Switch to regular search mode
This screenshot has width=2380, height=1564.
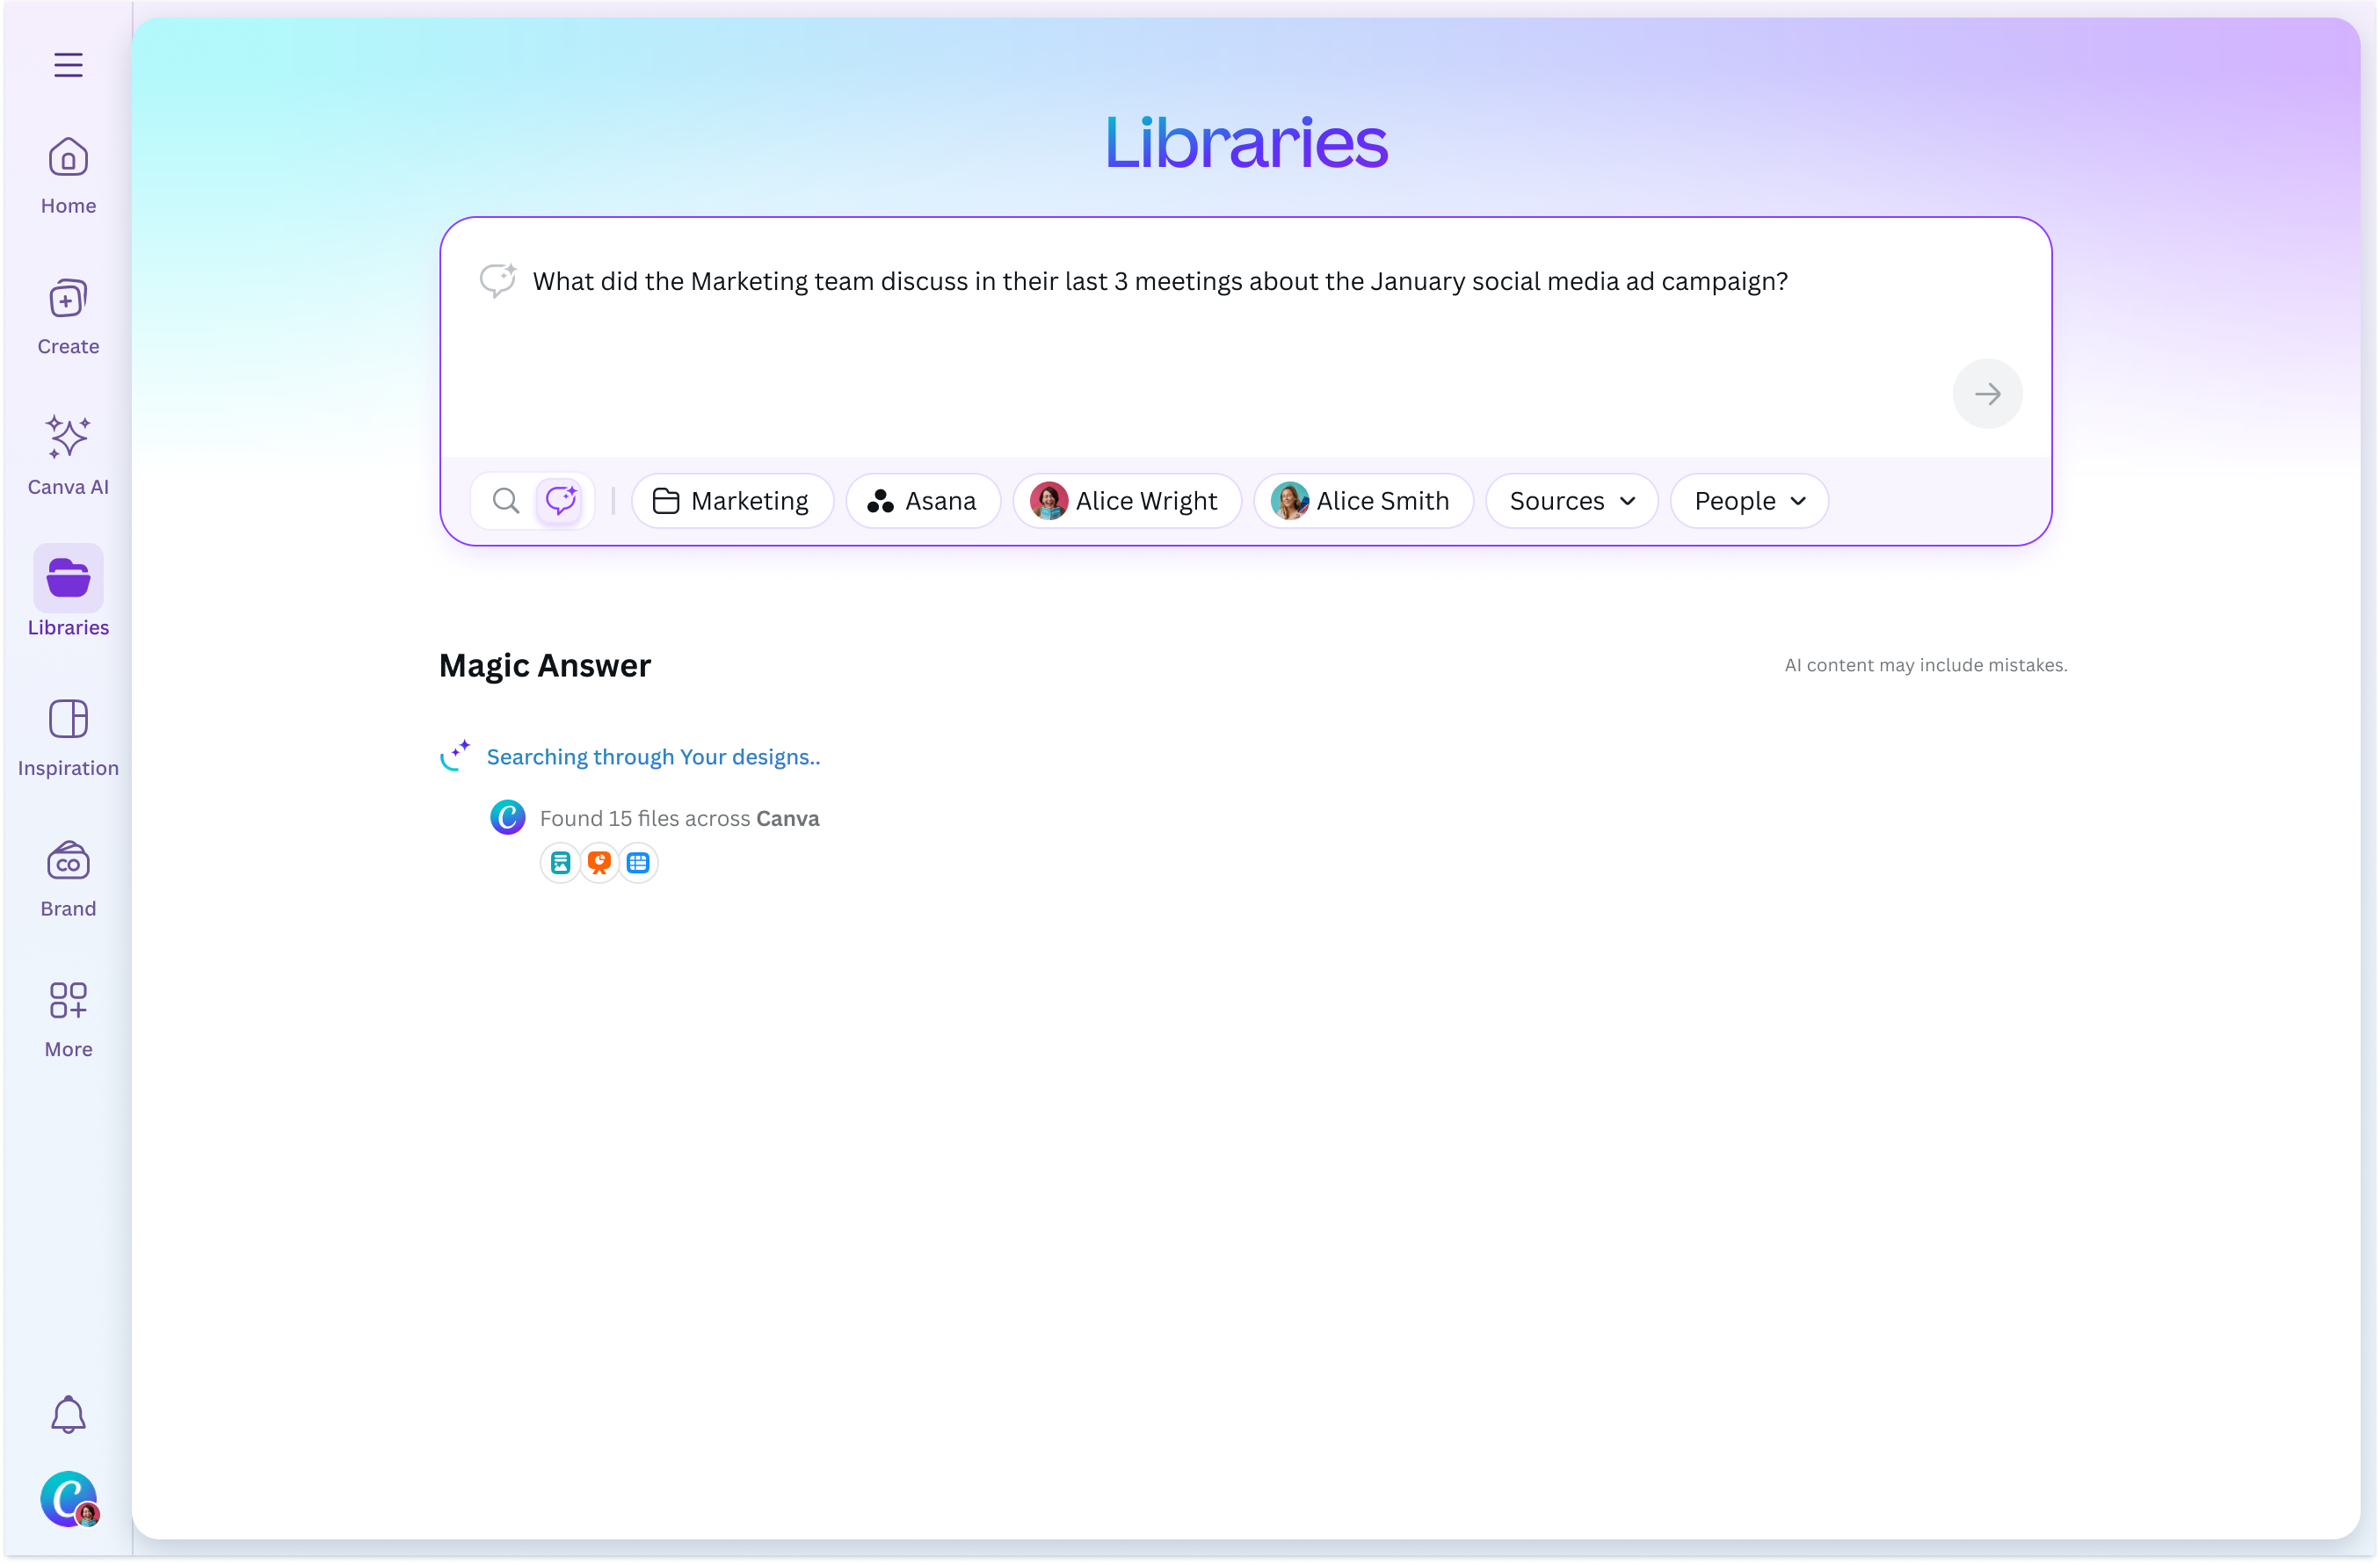pyautogui.click(x=506, y=500)
